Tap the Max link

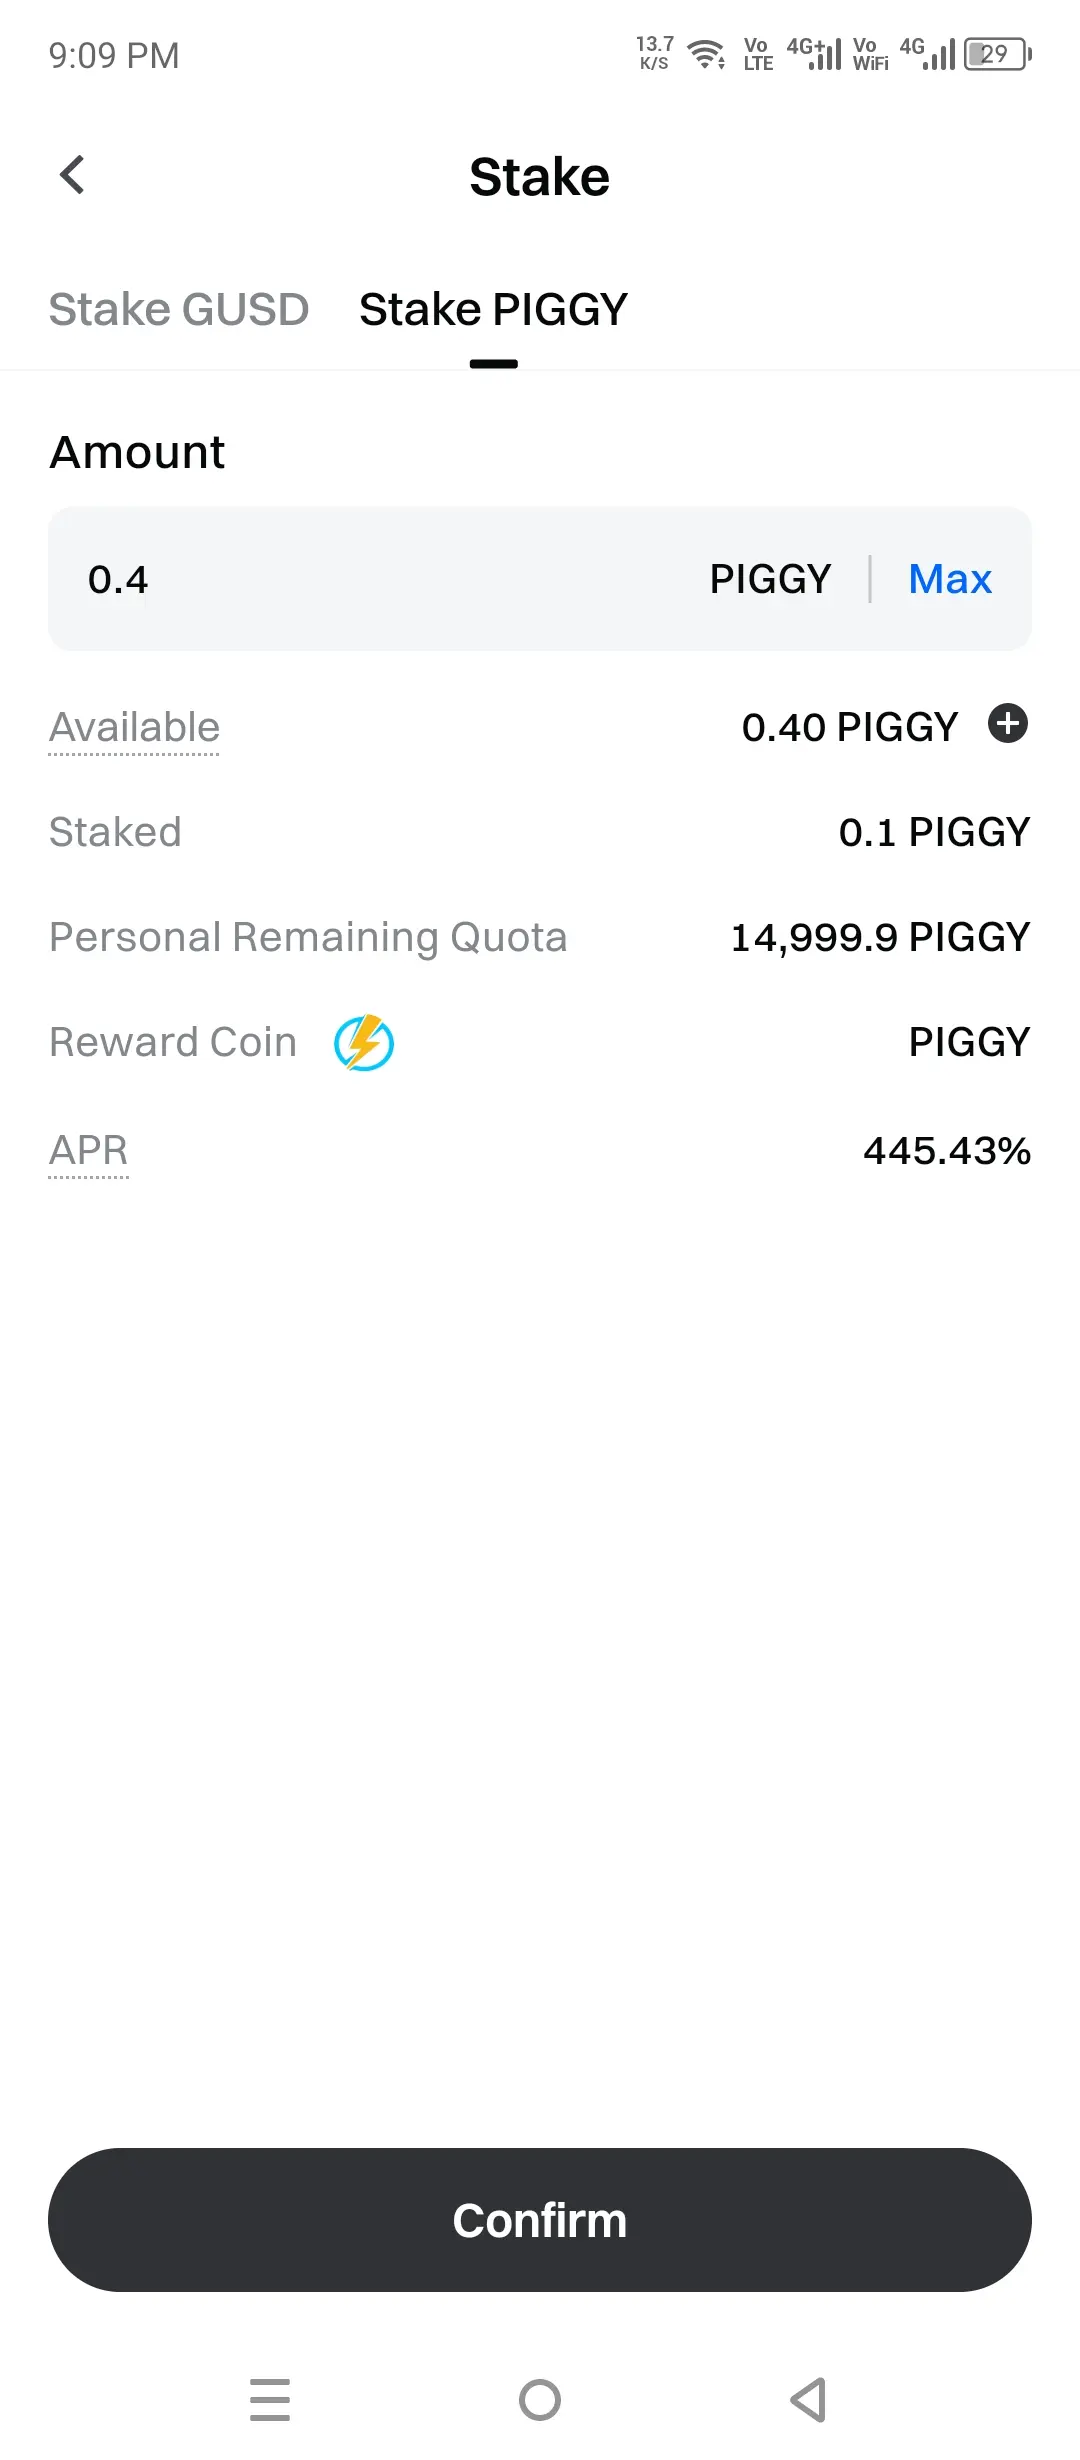(x=950, y=579)
